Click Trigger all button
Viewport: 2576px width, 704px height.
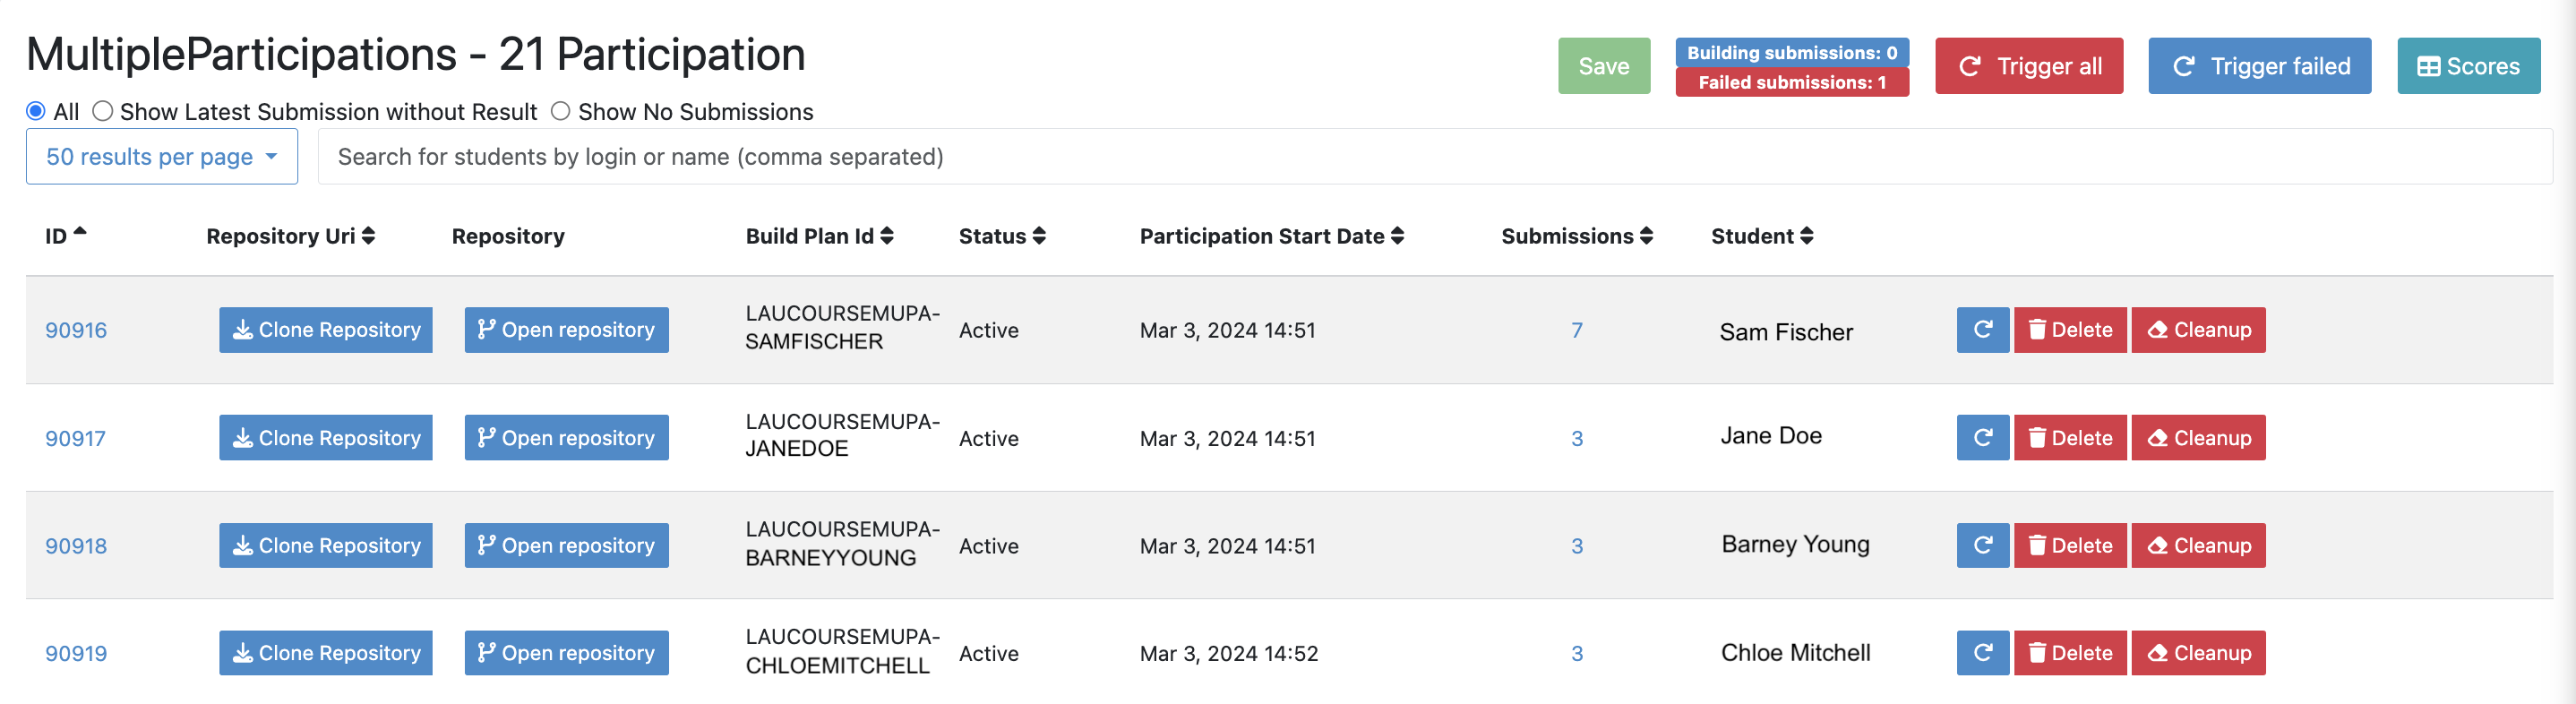[x=2028, y=66]
